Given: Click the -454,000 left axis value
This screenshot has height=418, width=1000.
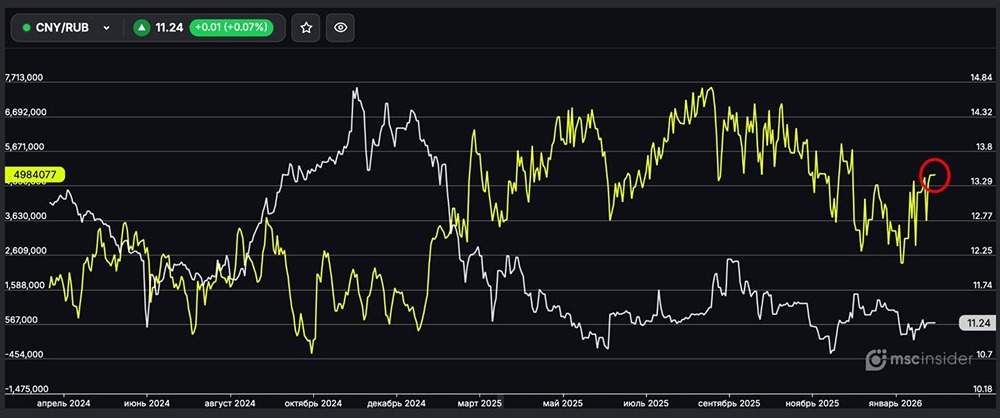Looking at the screenshot, I should coord(26,354).
